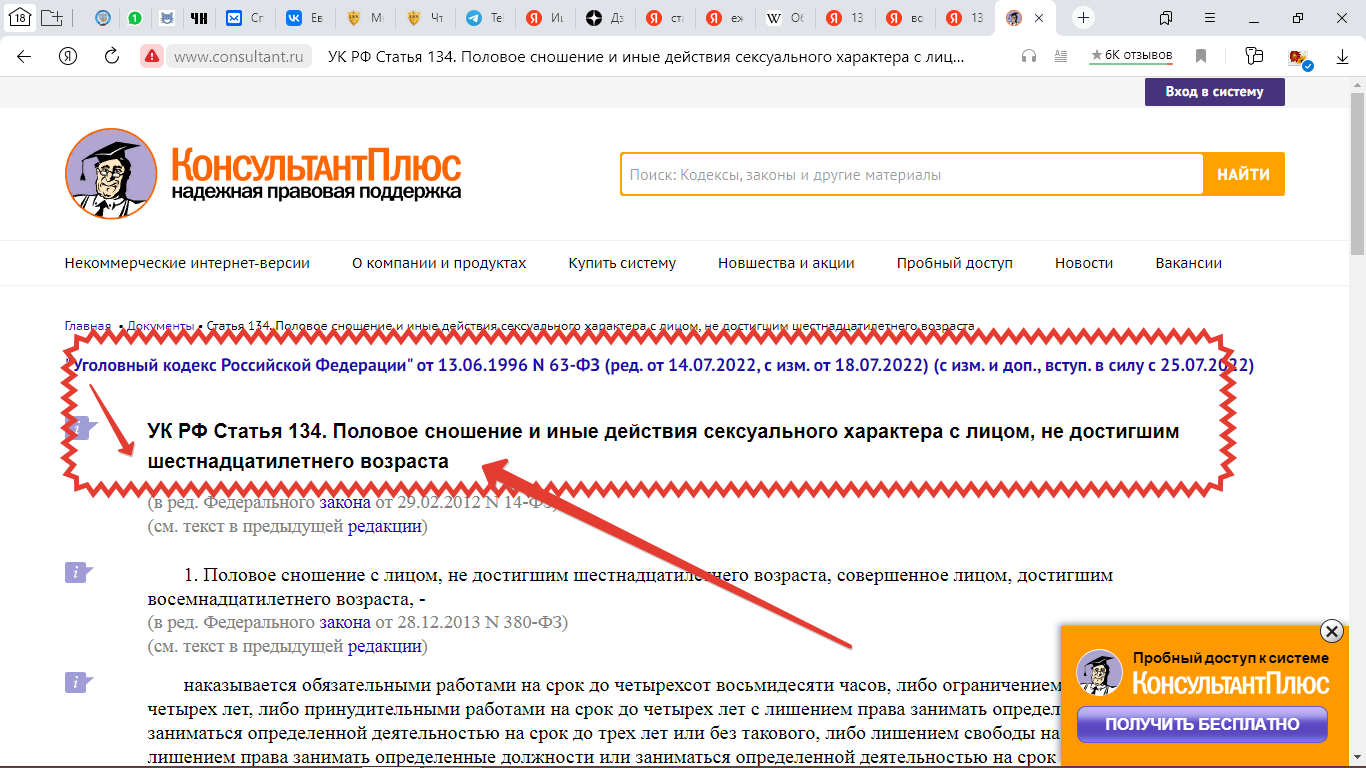1366x768 pixels.
Task: Open "О компании и продуктах" menu item
Action: coord(439,263)
